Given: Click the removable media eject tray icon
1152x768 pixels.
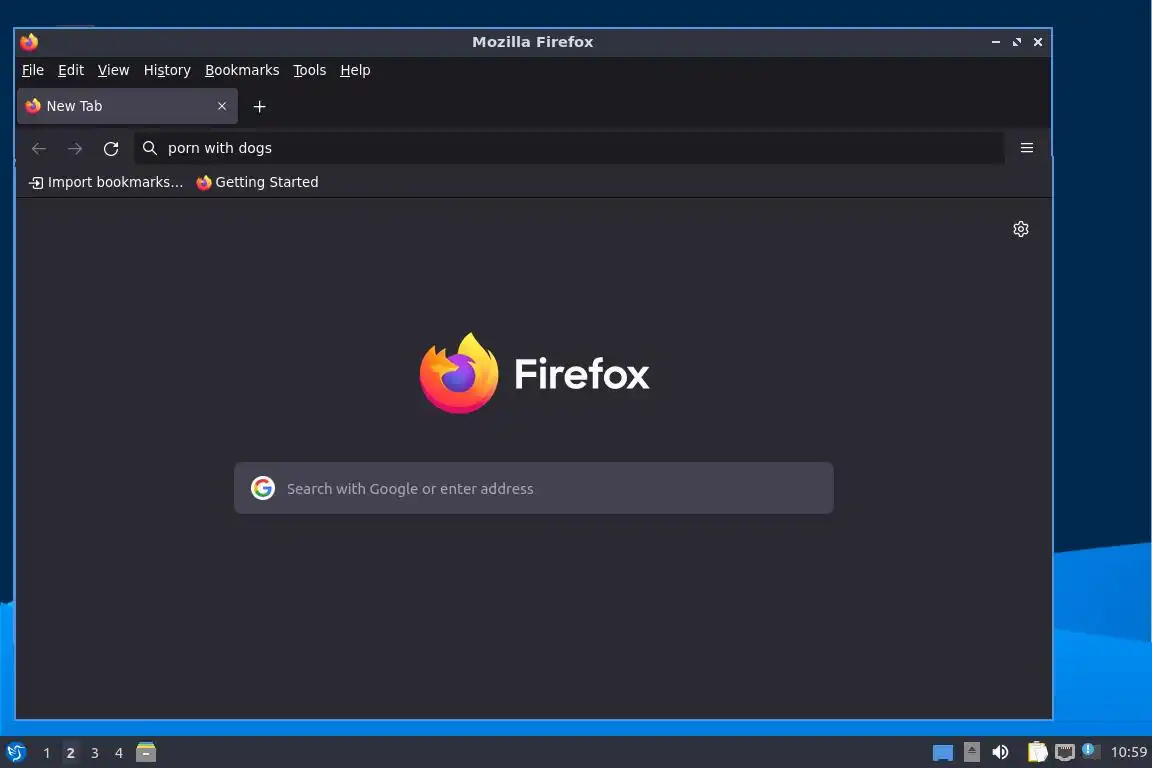Looking at the screenshot, I should (972, 752).
